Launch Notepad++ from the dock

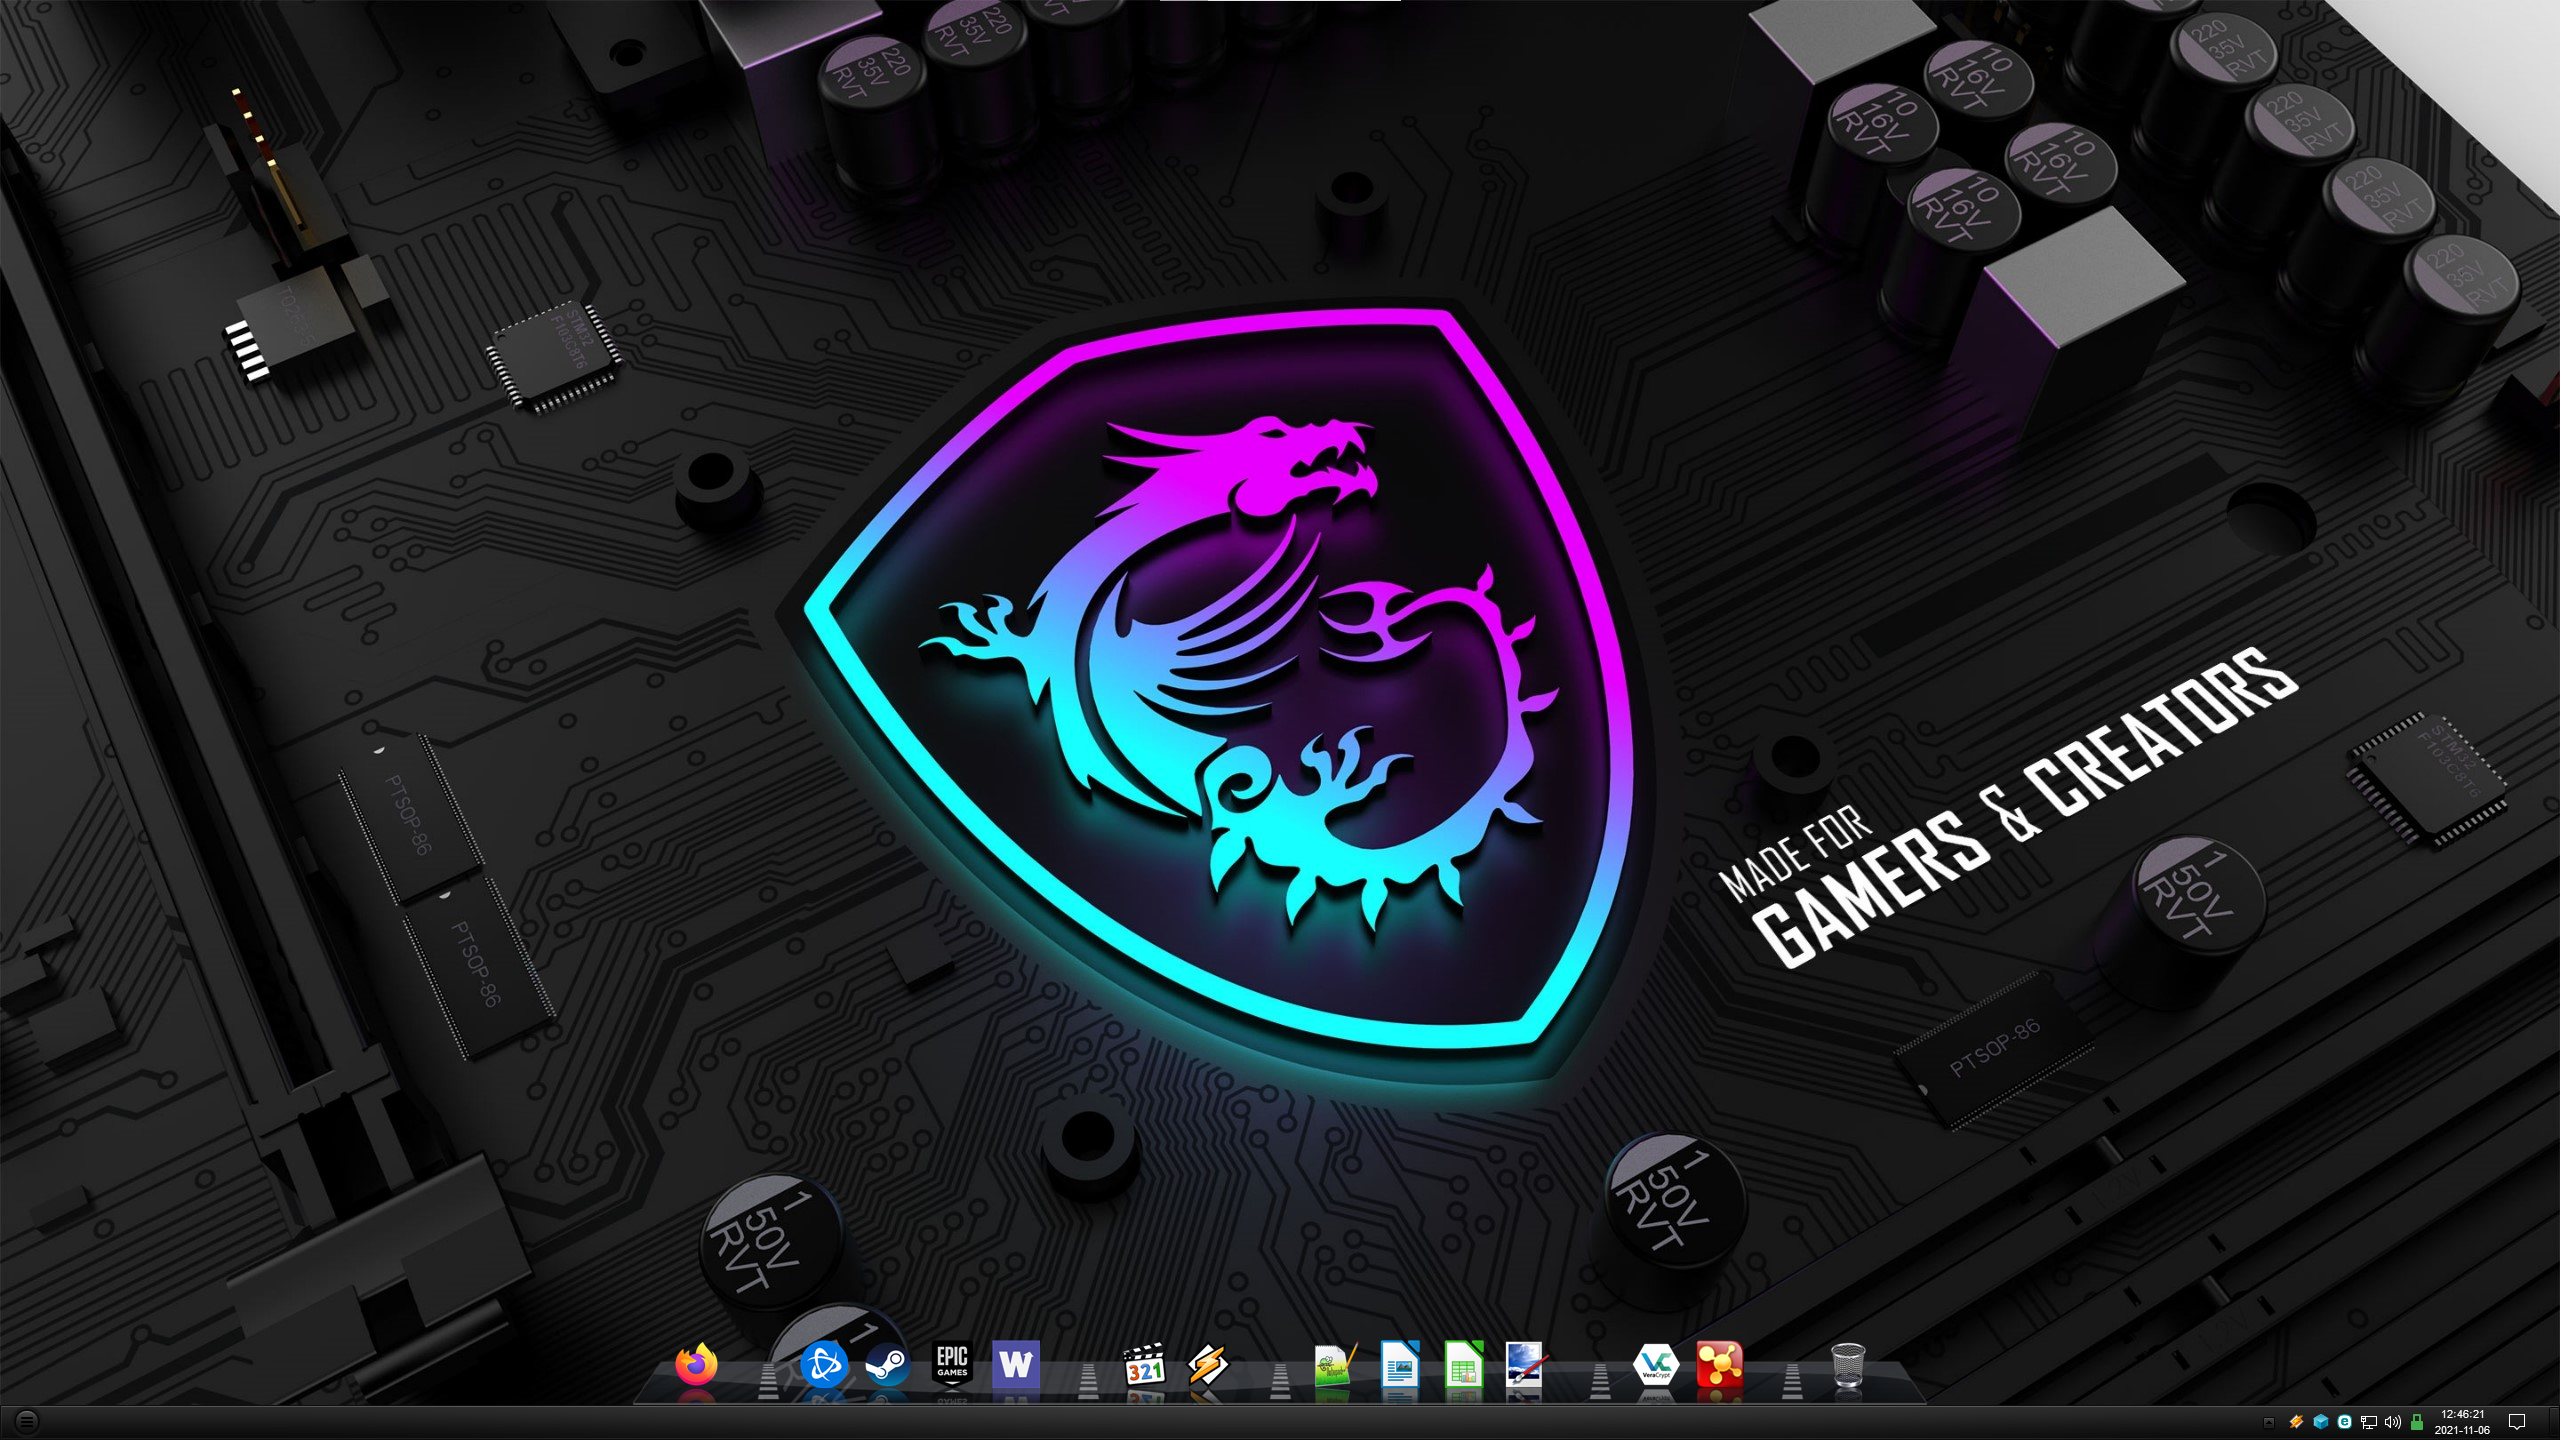pyautogui.click(x=1336, y=1364)
